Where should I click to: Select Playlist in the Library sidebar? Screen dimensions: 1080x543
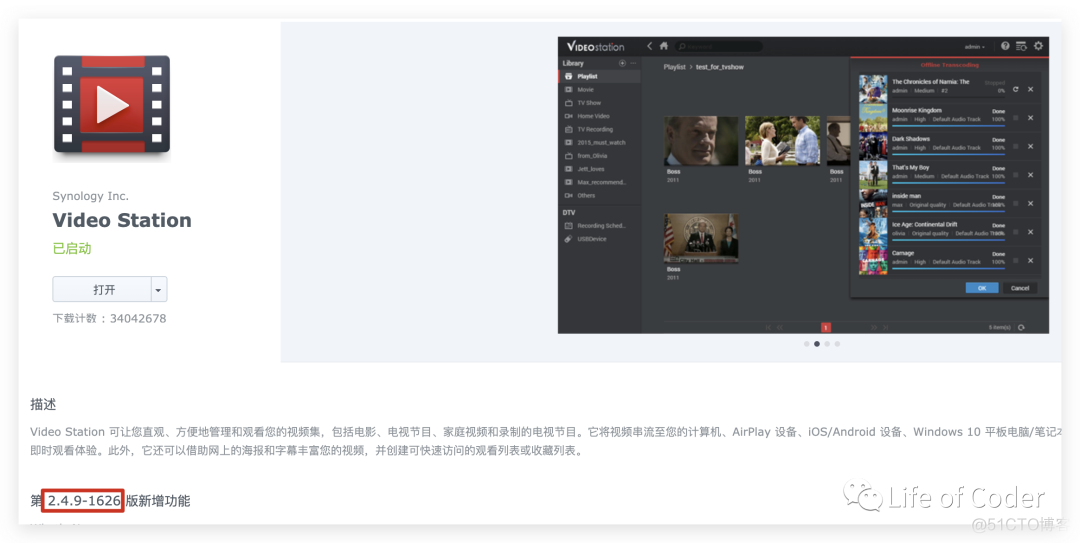coord(587,76)
